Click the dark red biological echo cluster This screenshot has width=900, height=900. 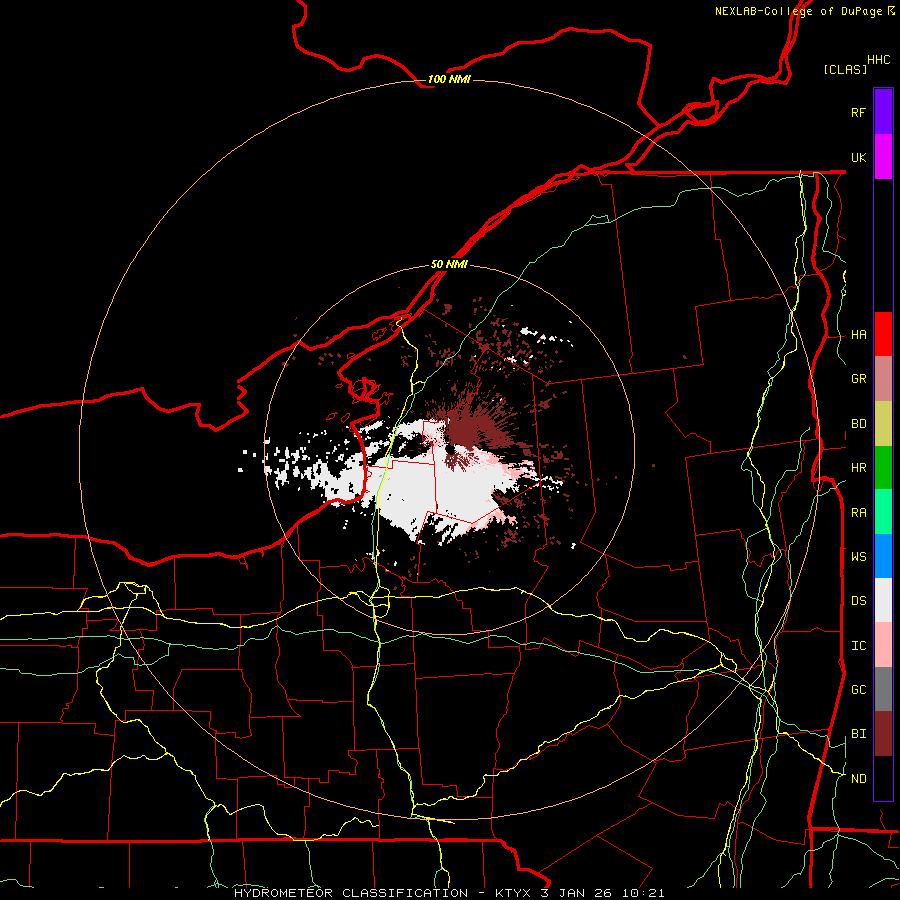(471, 428)
